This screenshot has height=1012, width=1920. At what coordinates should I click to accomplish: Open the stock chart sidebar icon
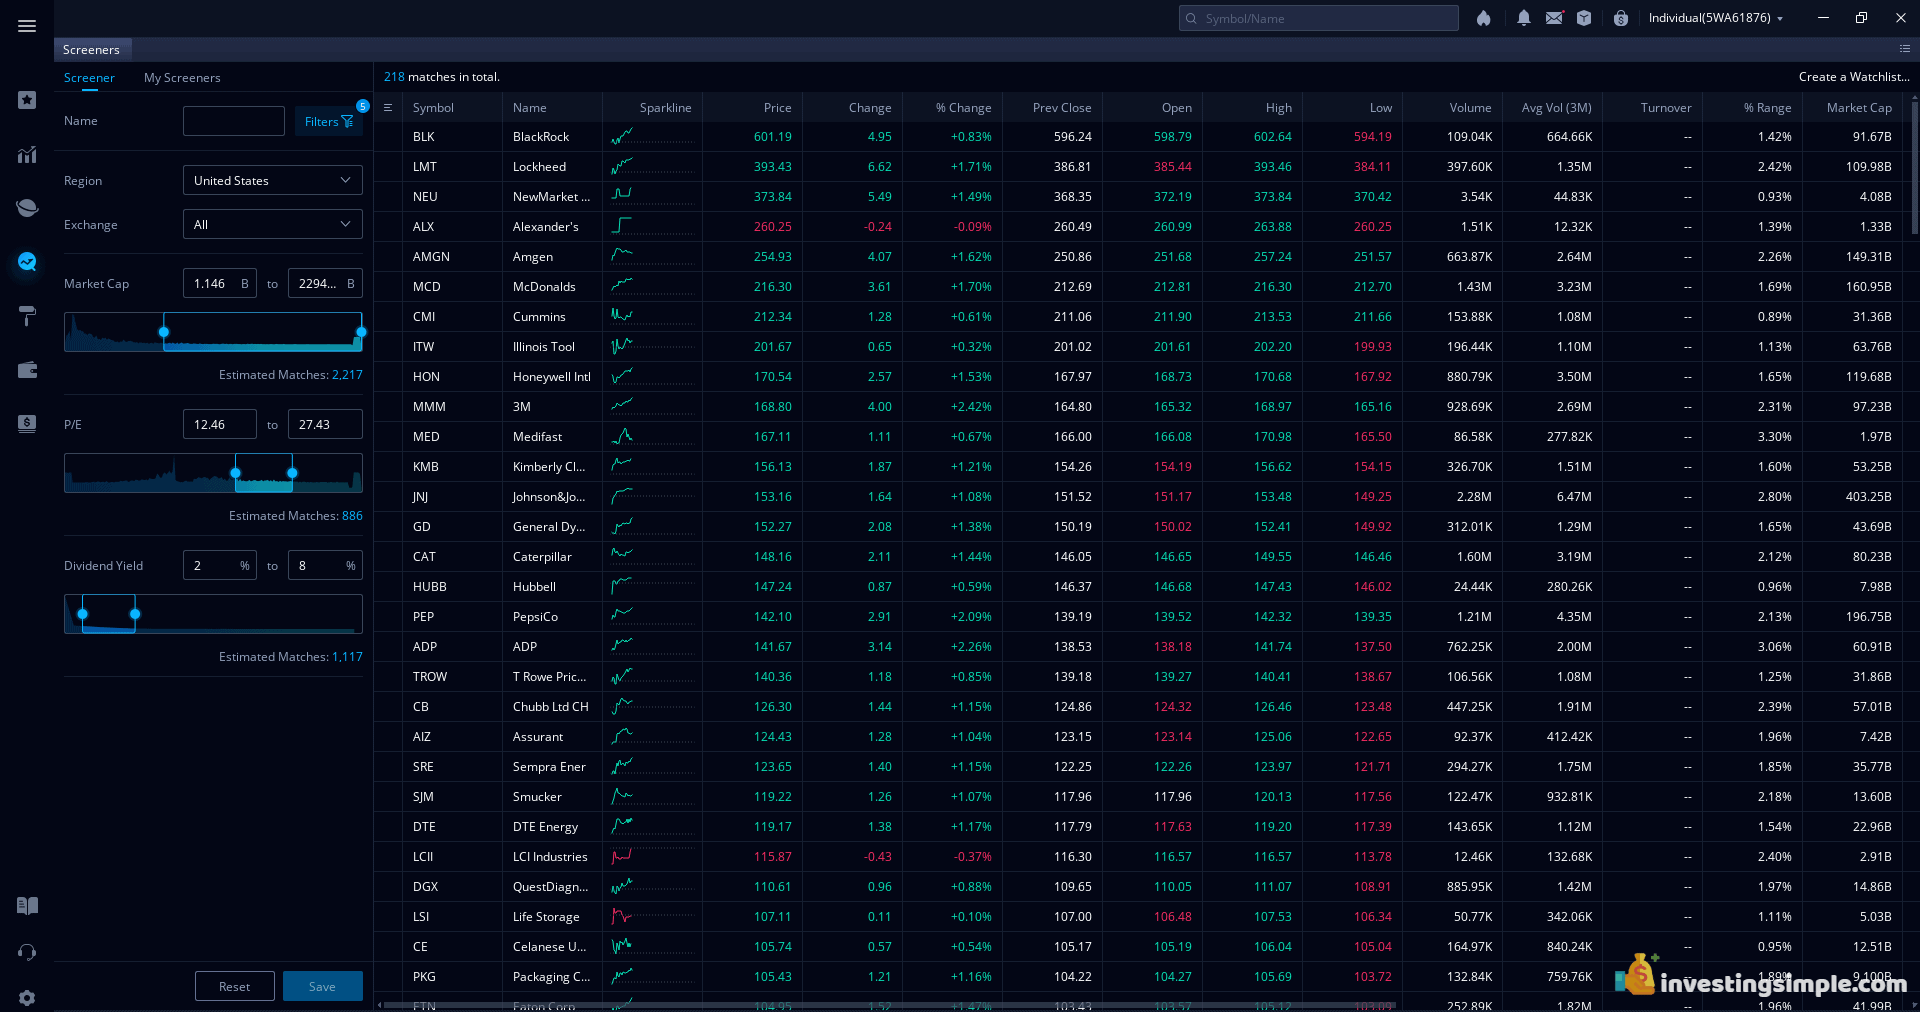click(x=27, y=154)
